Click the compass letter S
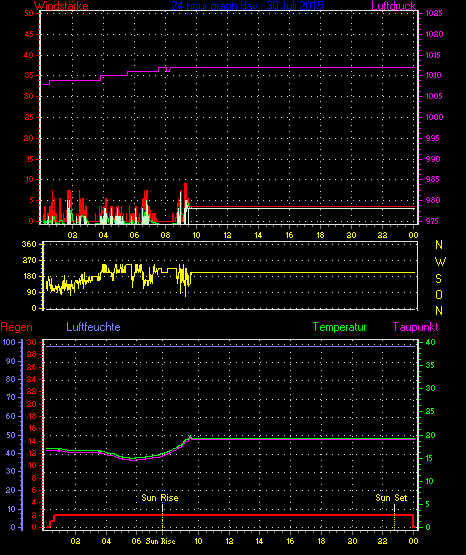Image resolution: width=466 pixels, height=555 pixels. point(438,279)
